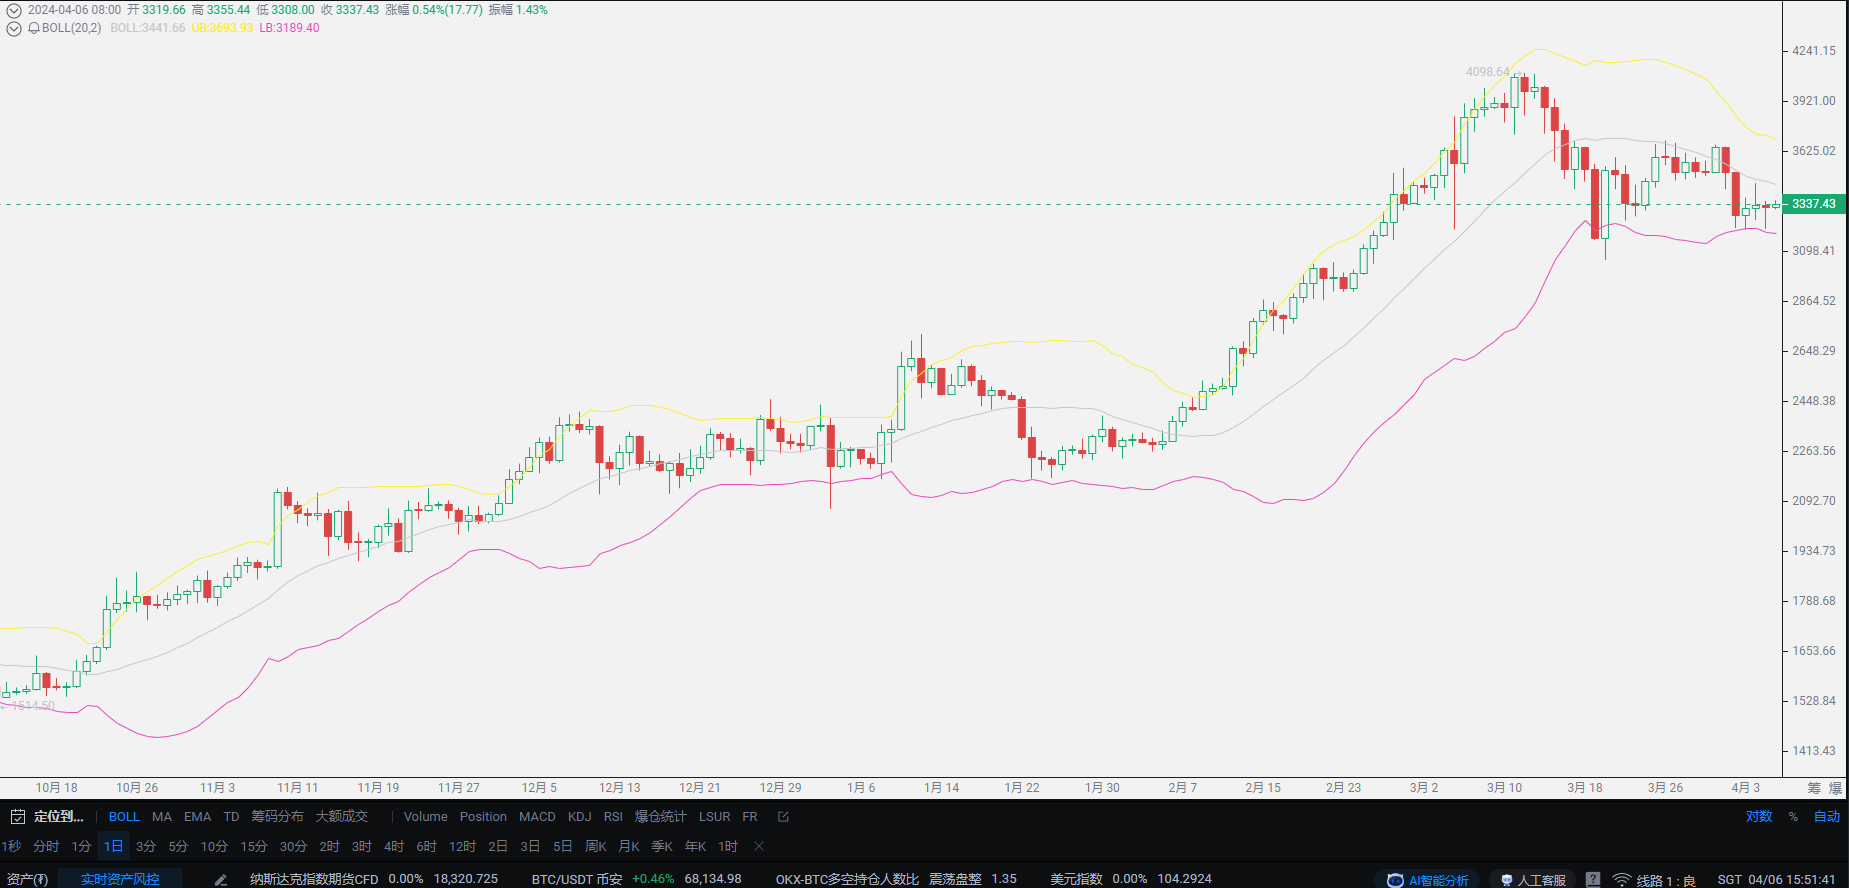Screen dimensions: 1849x888
Task: Toggle BOLL main indicator
Action: point(124,817)
